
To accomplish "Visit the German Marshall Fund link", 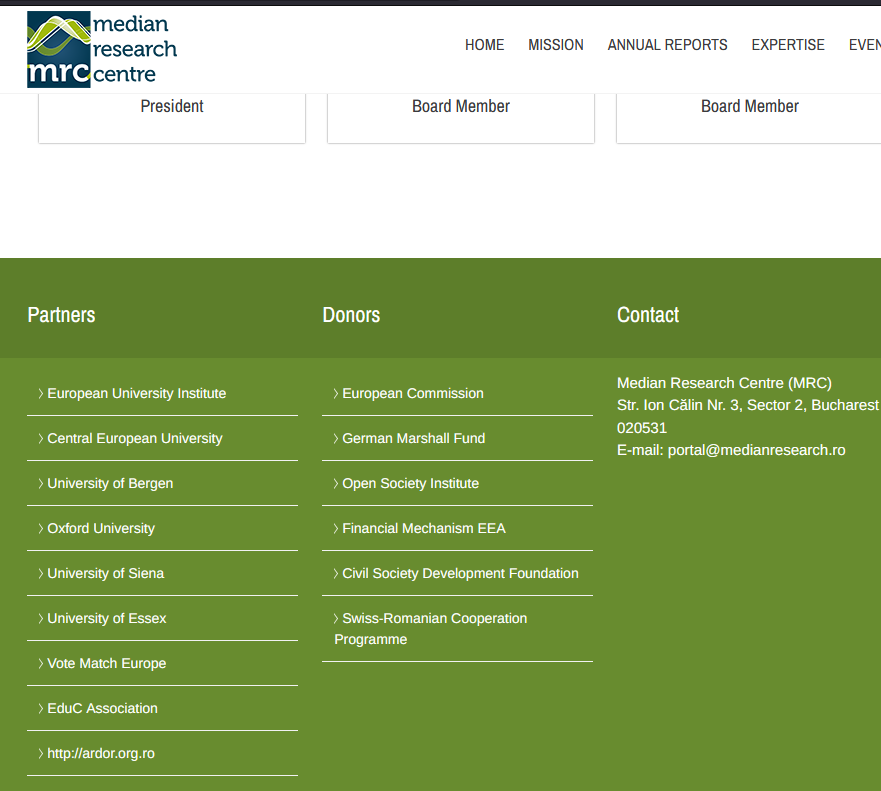I will pos(414,438).
